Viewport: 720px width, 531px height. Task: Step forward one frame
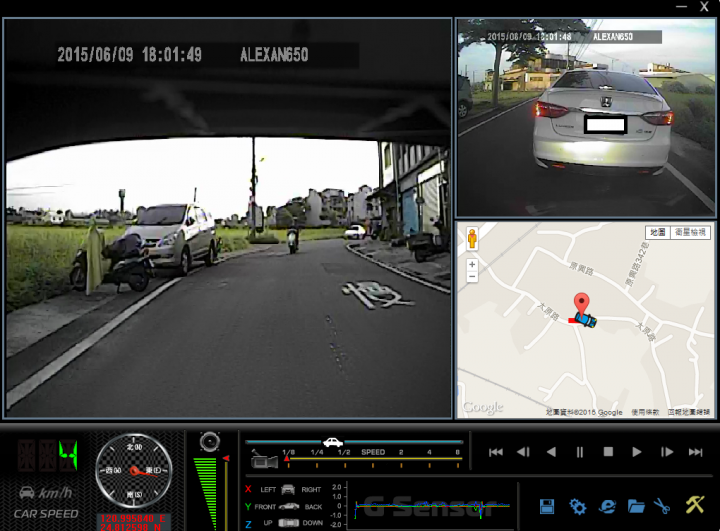pos(667,452)
